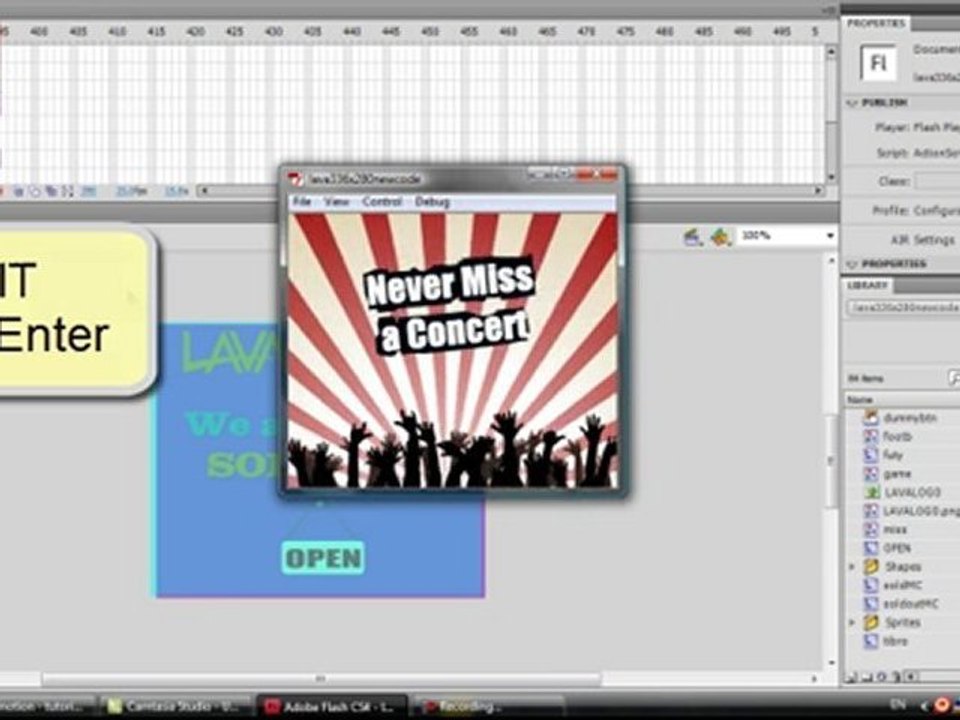Click frame 450 on the timeline ruler
The width and height of the screenshot is (960, 720).
430,31
